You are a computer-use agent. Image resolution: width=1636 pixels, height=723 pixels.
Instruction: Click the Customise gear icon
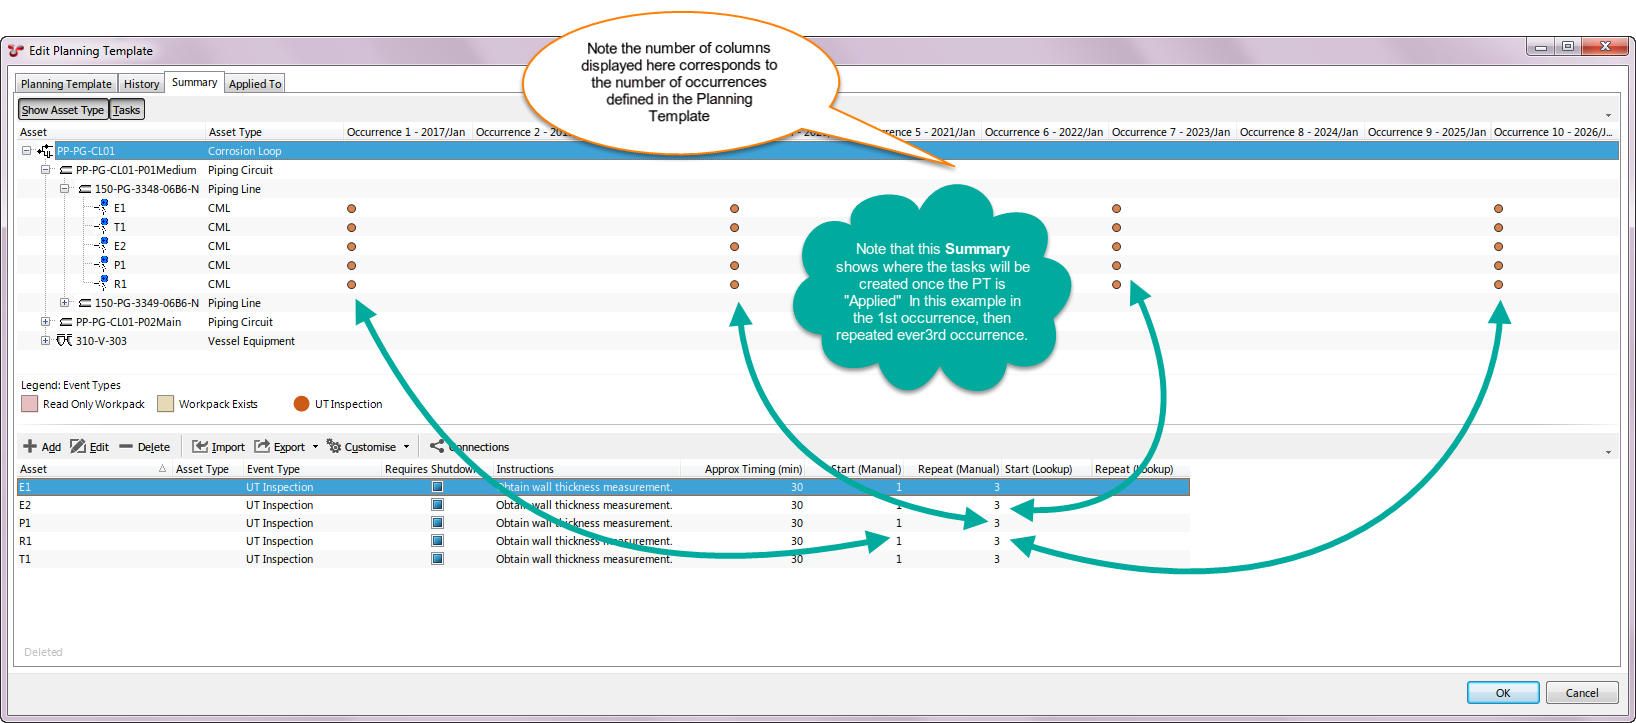(x=334, y=447)
